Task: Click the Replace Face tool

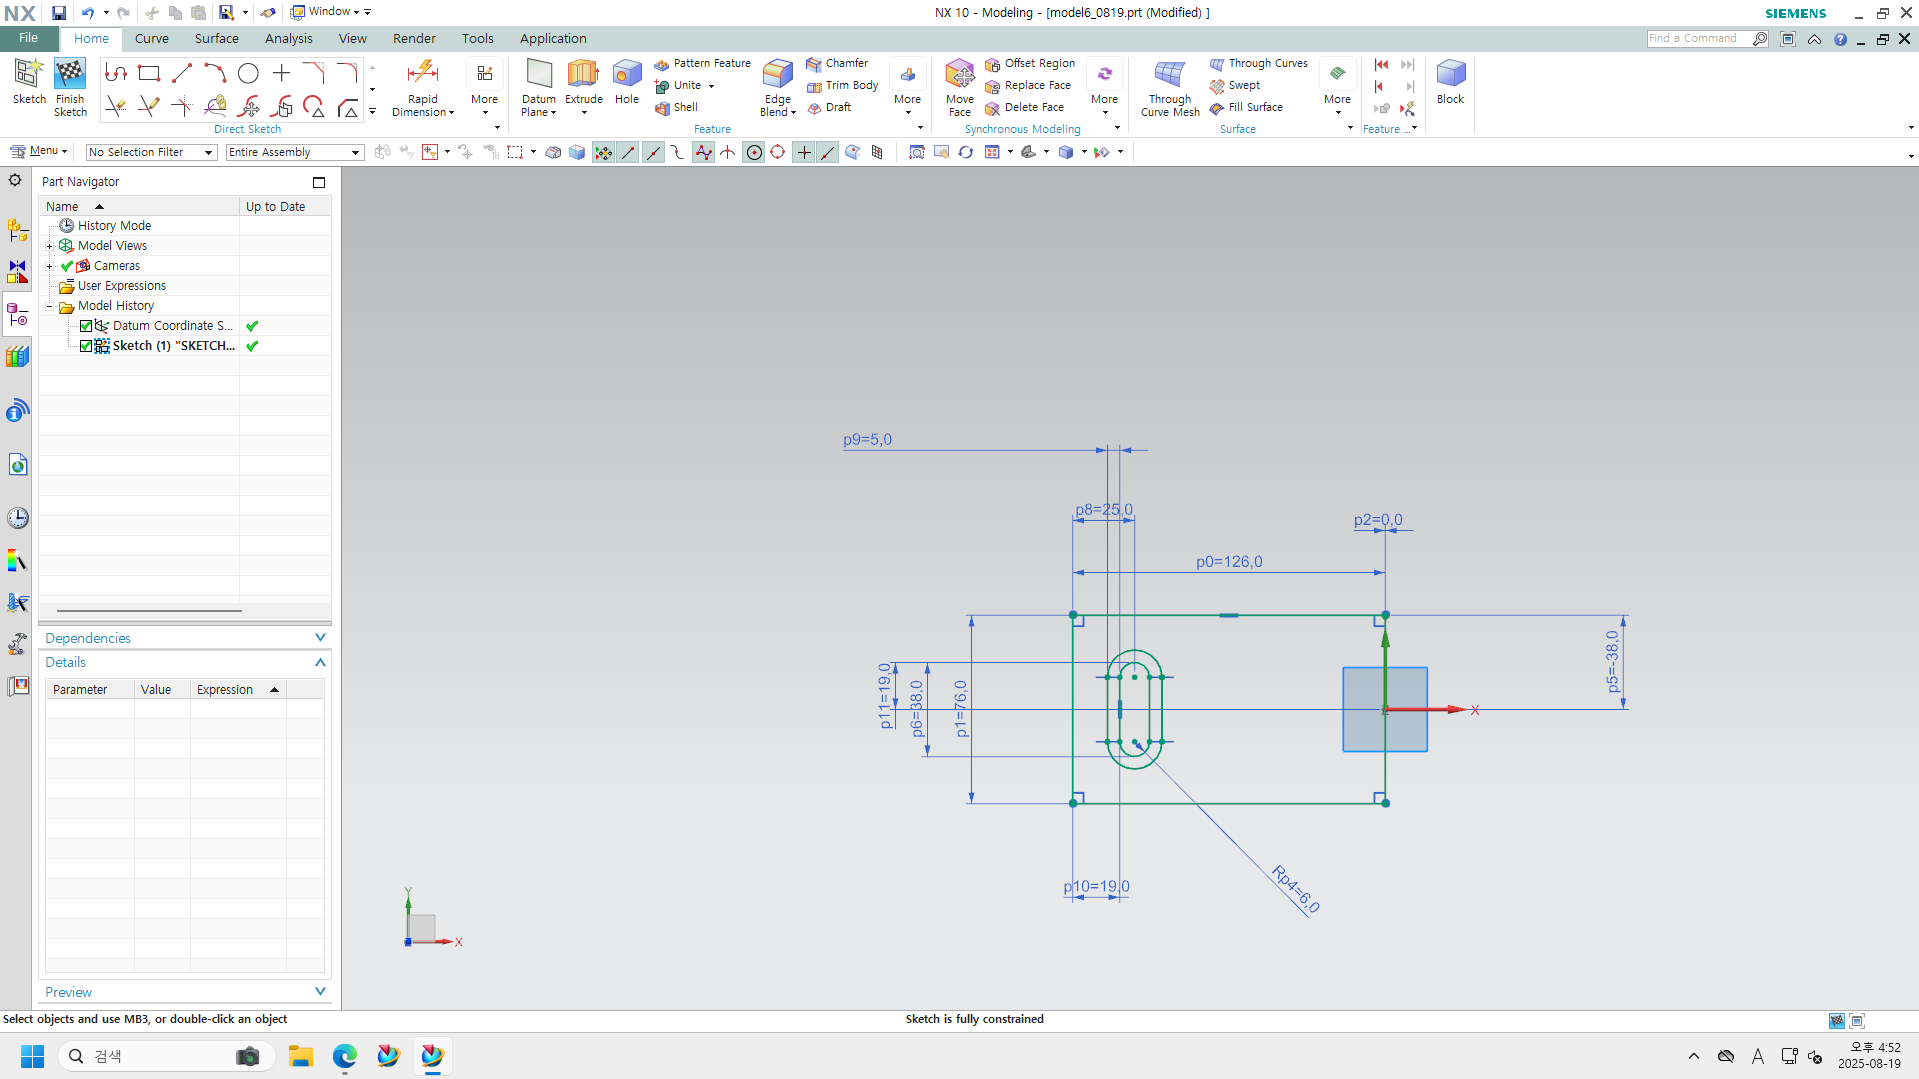Action: pyautogui.click(x=1028, y=86)
